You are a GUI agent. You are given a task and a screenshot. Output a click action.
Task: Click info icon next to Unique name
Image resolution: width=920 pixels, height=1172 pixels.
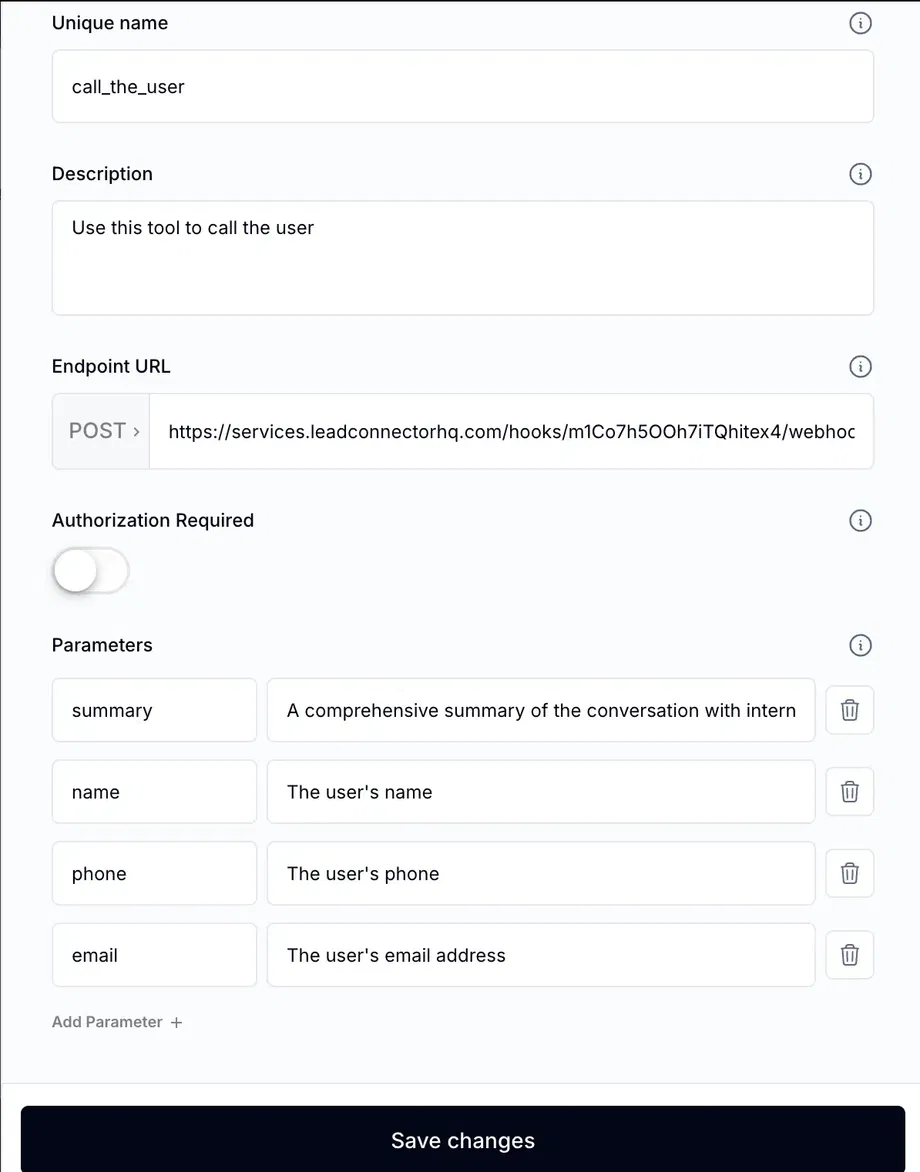(x=860, y=23)
